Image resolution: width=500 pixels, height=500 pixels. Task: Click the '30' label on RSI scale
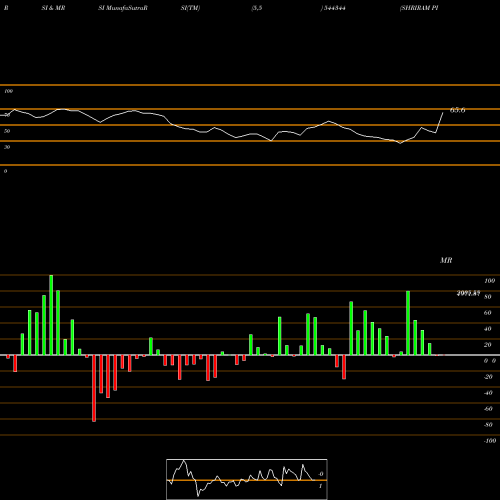click(x=7, y=147)
